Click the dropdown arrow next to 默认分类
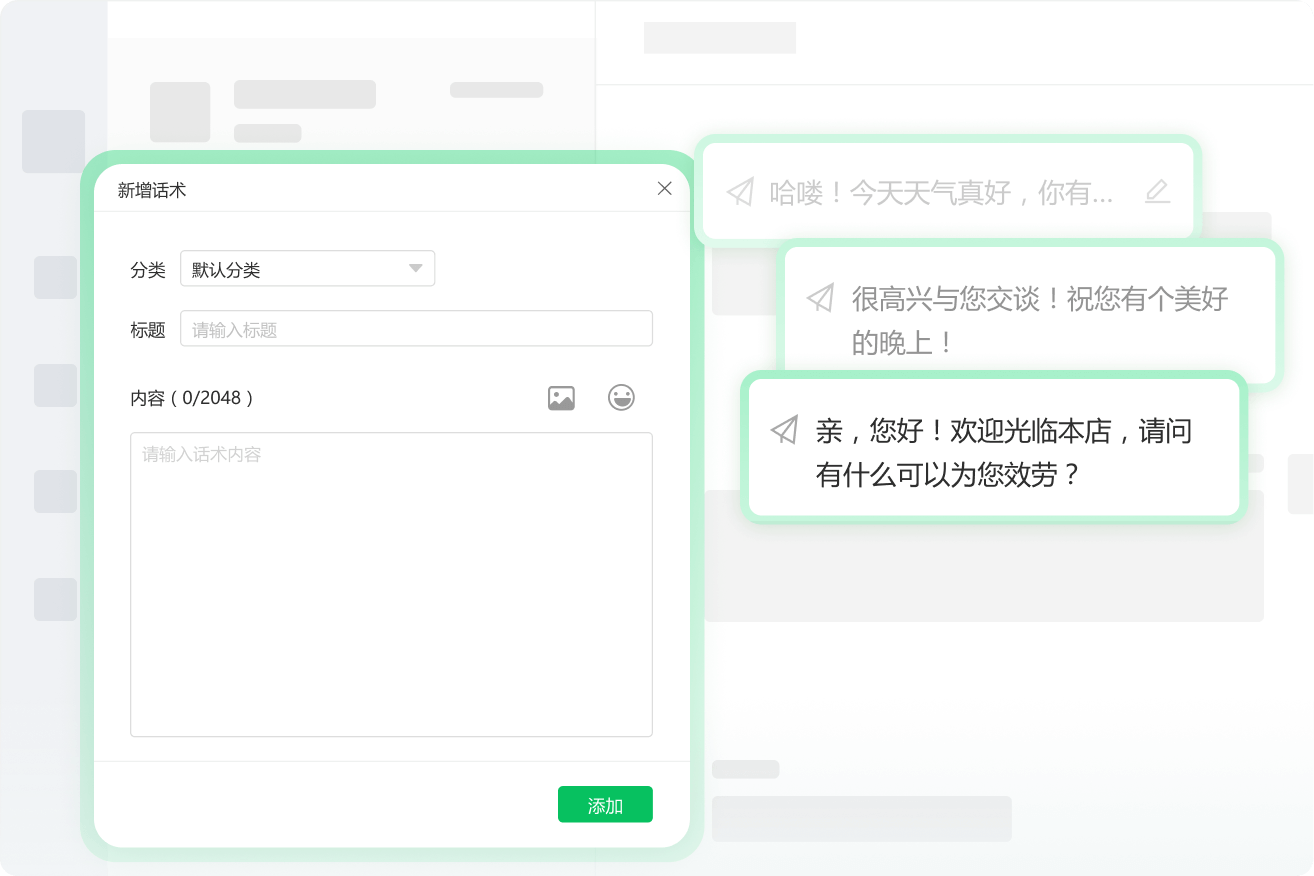Screen dimensions: 1314x876 pyautogui.click(x=417, y=268)
